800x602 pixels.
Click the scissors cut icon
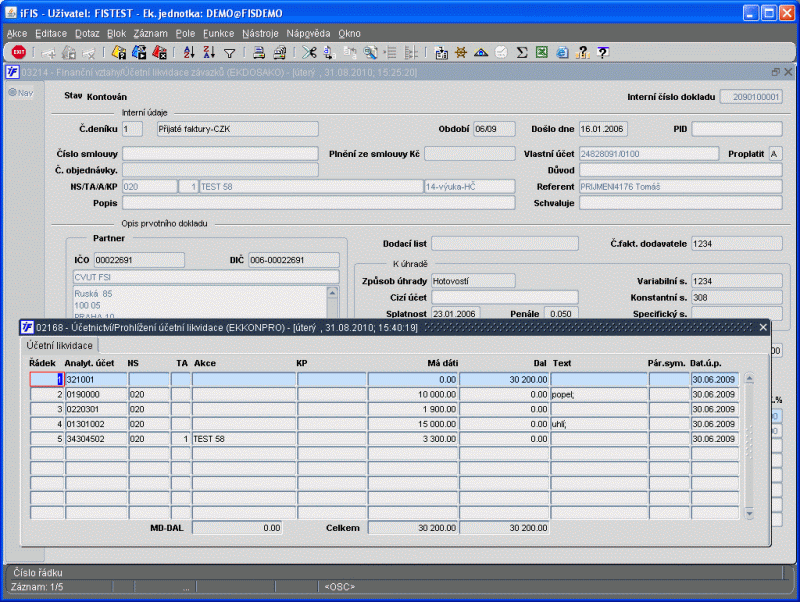point(310,52)
